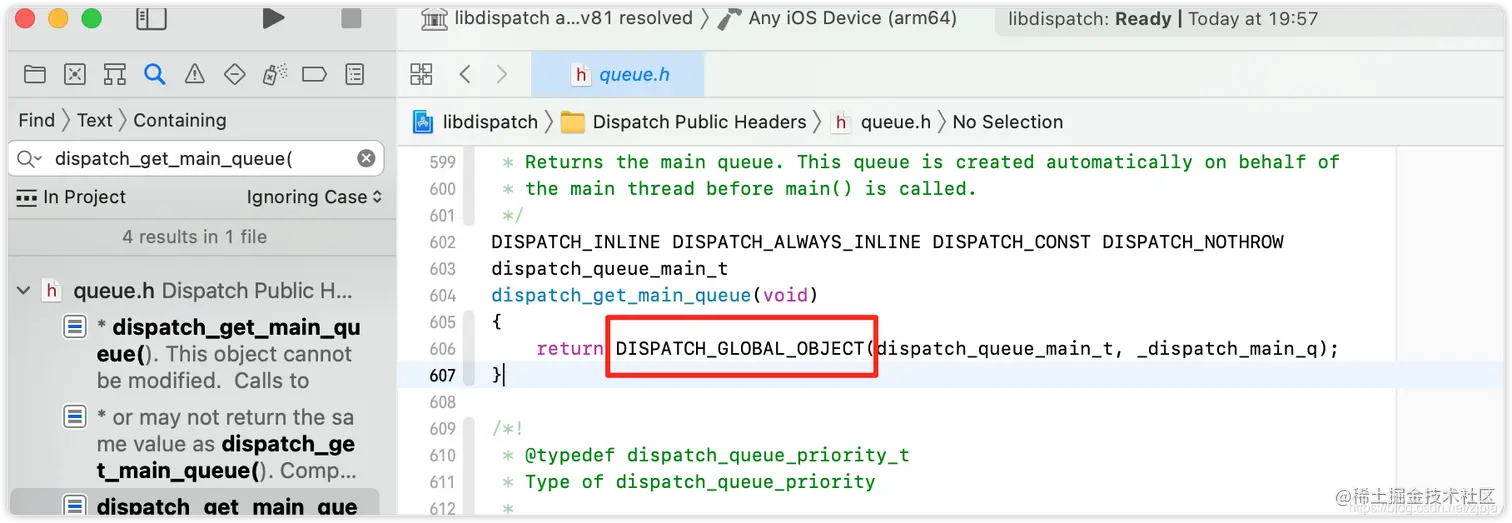
Task: Click libdispatch in the jump bar
Action: (476, 122)
